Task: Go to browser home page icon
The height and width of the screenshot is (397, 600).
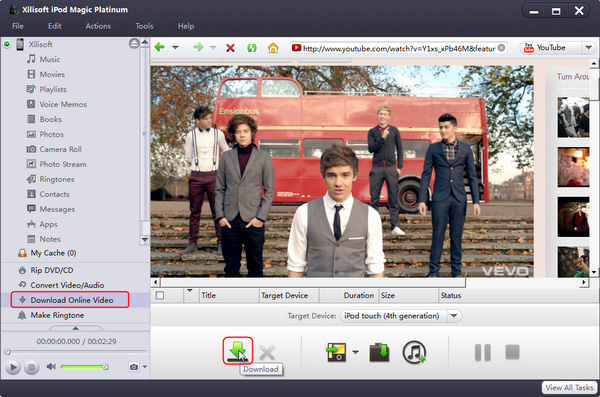Action: (x=273, y=48)
